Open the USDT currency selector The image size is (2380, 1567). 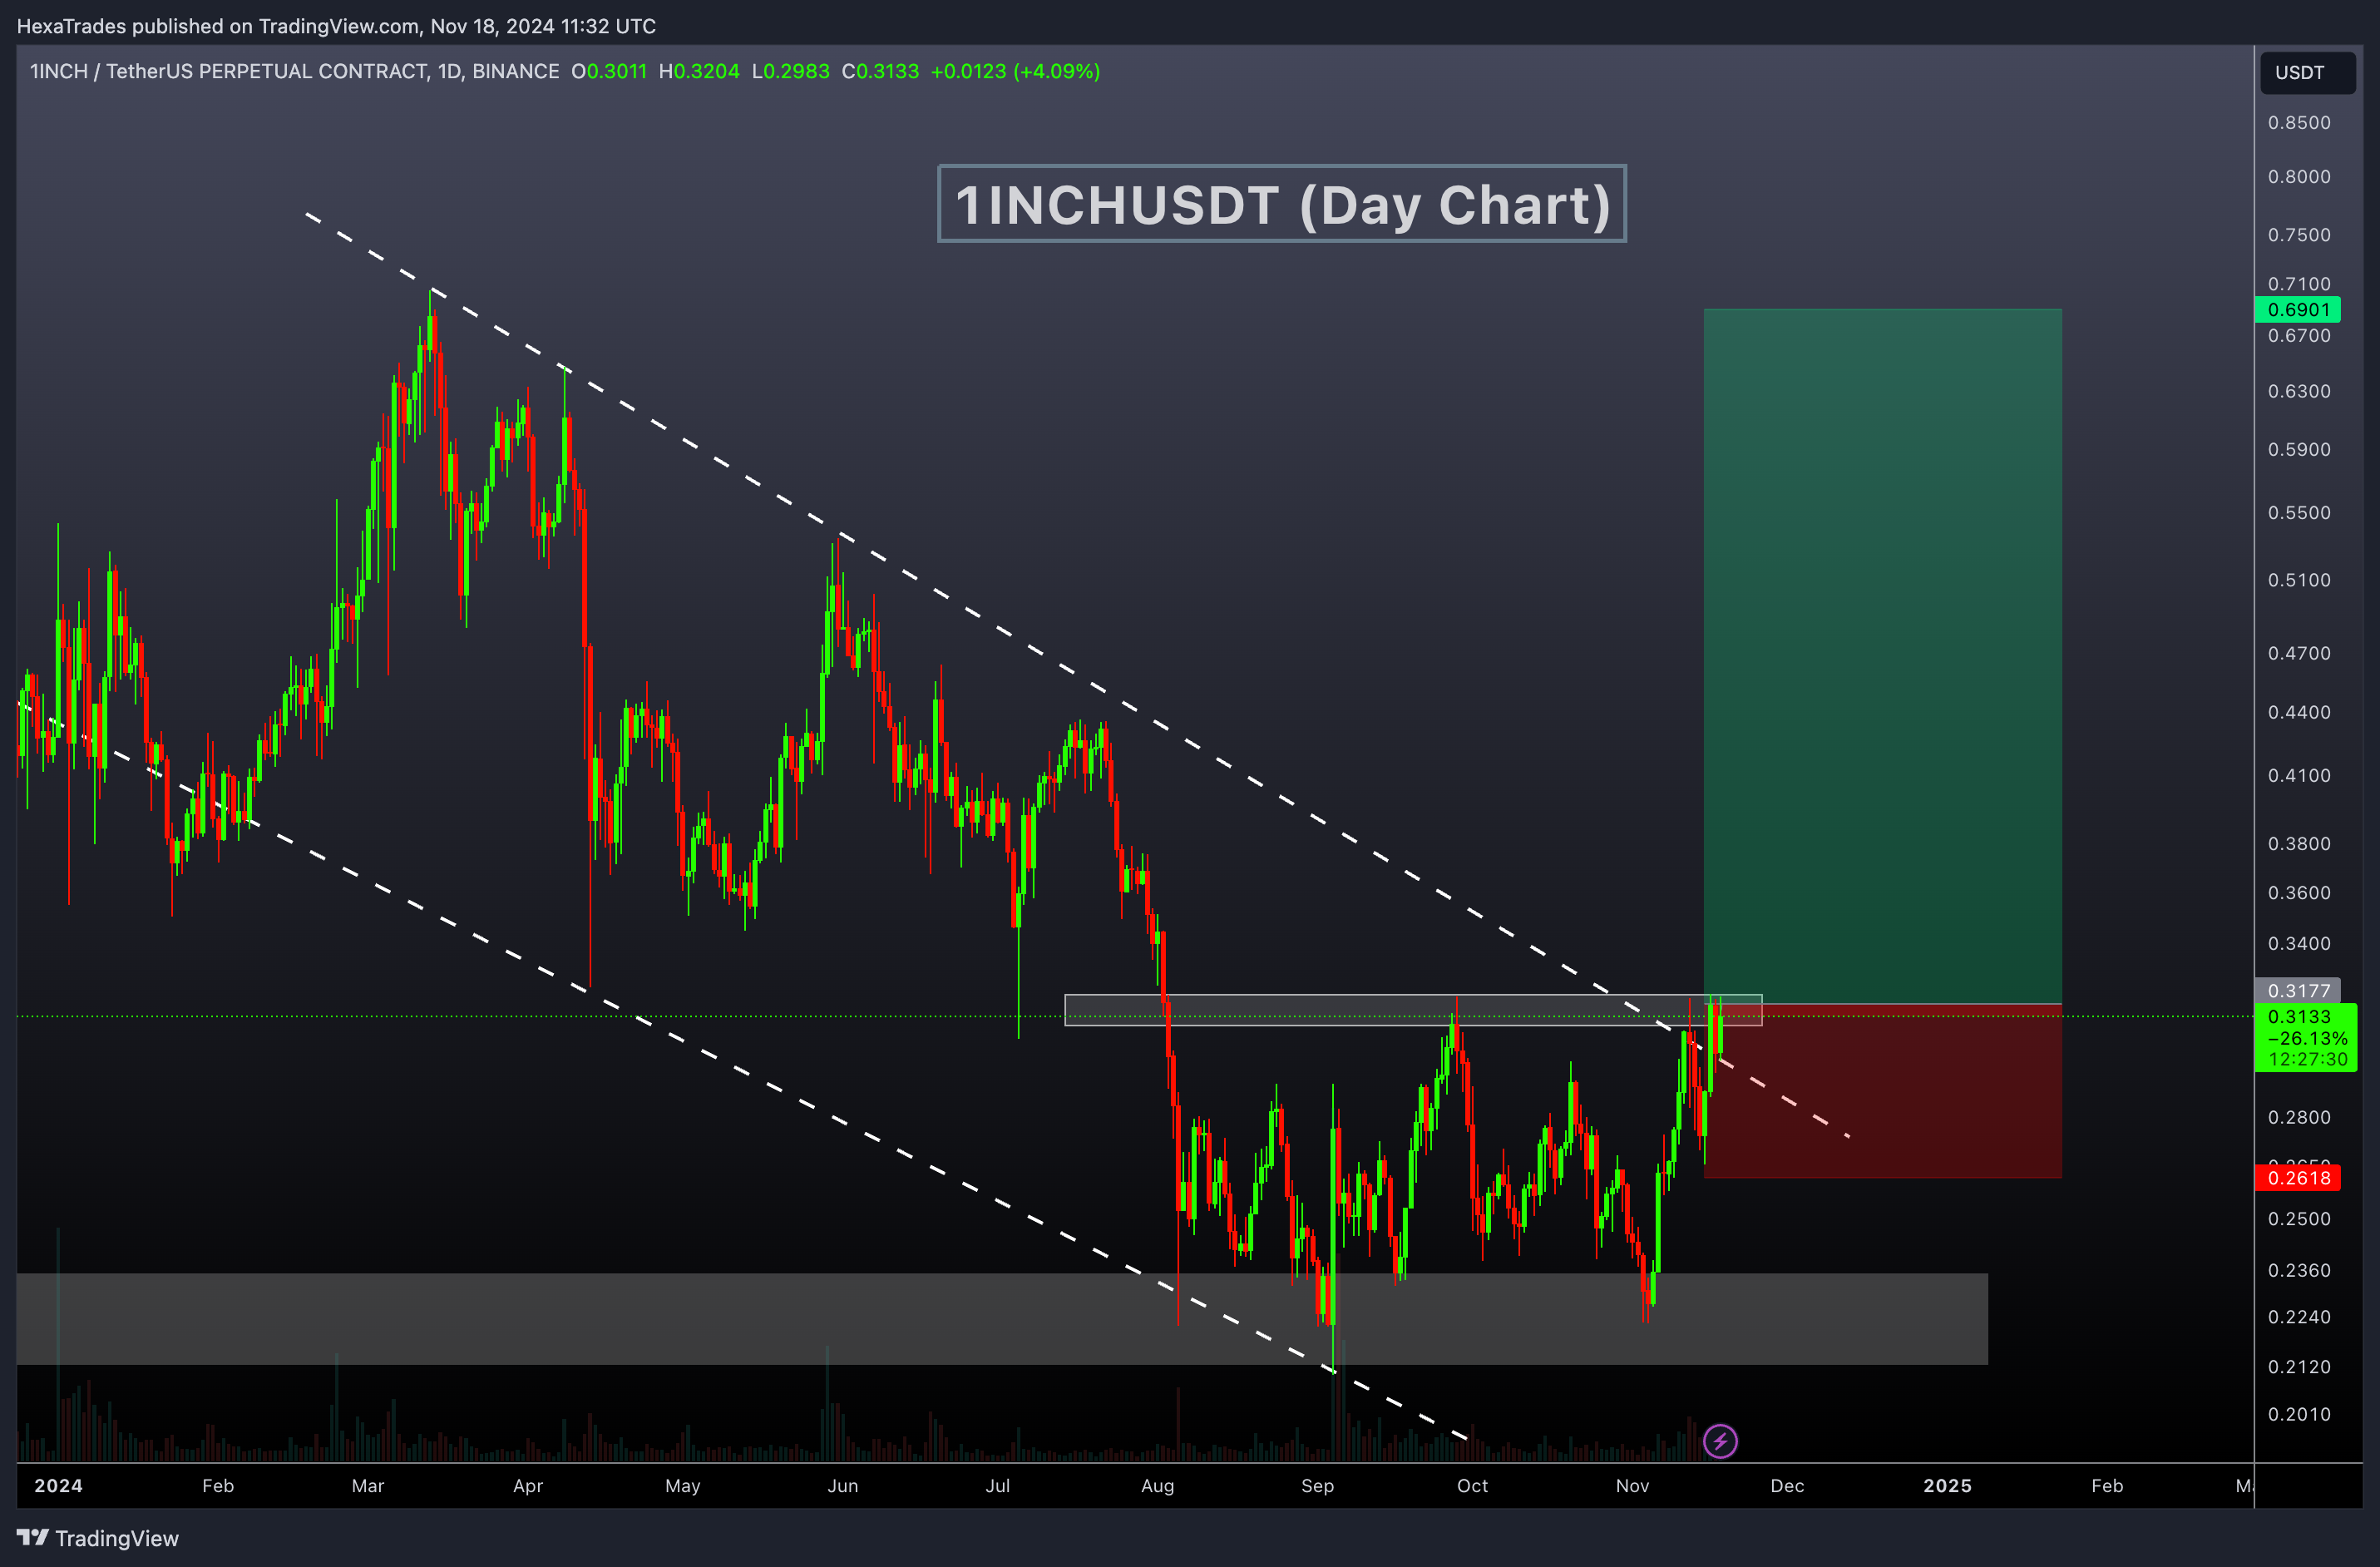[2307, 73]
